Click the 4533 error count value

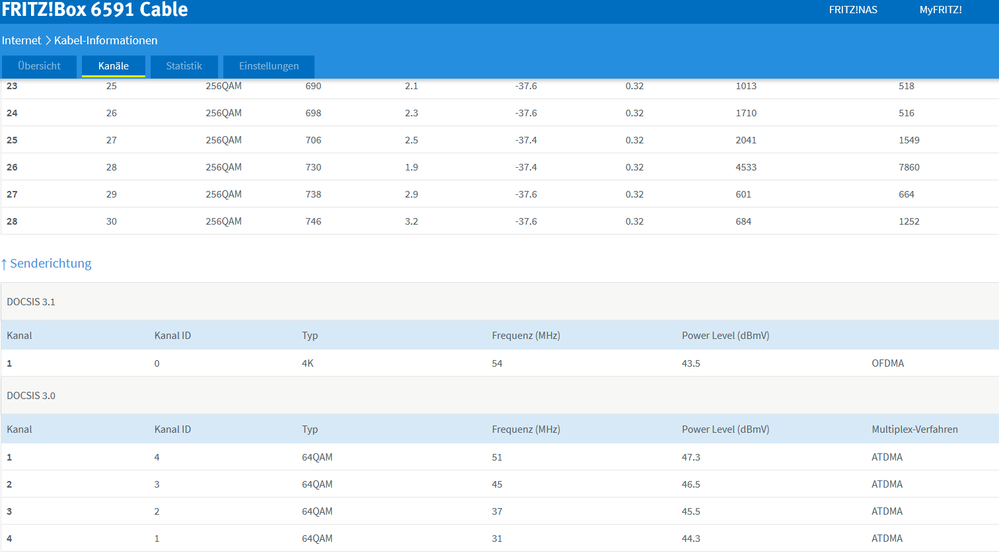click(746, 167)
